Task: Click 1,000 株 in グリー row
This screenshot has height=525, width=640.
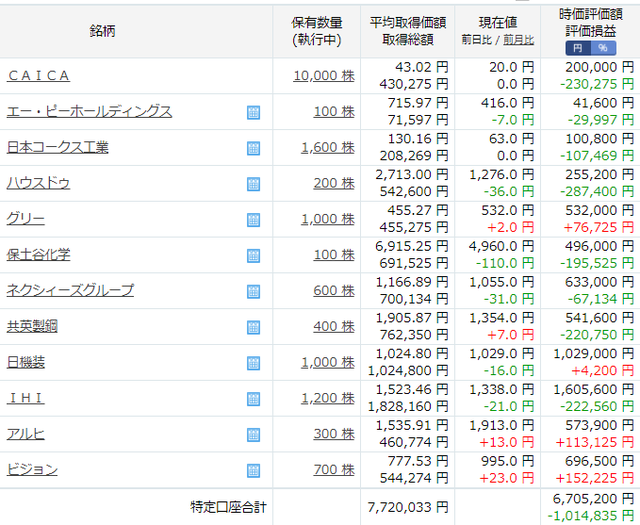Action: point(328,219)
